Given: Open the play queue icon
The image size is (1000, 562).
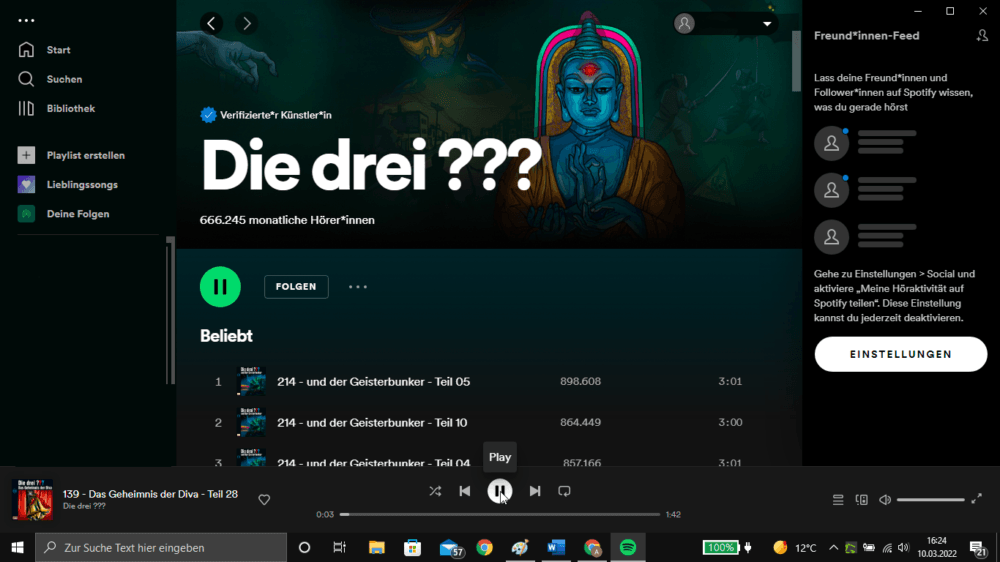Looking at the screenshot, I should tap(838, 500).
